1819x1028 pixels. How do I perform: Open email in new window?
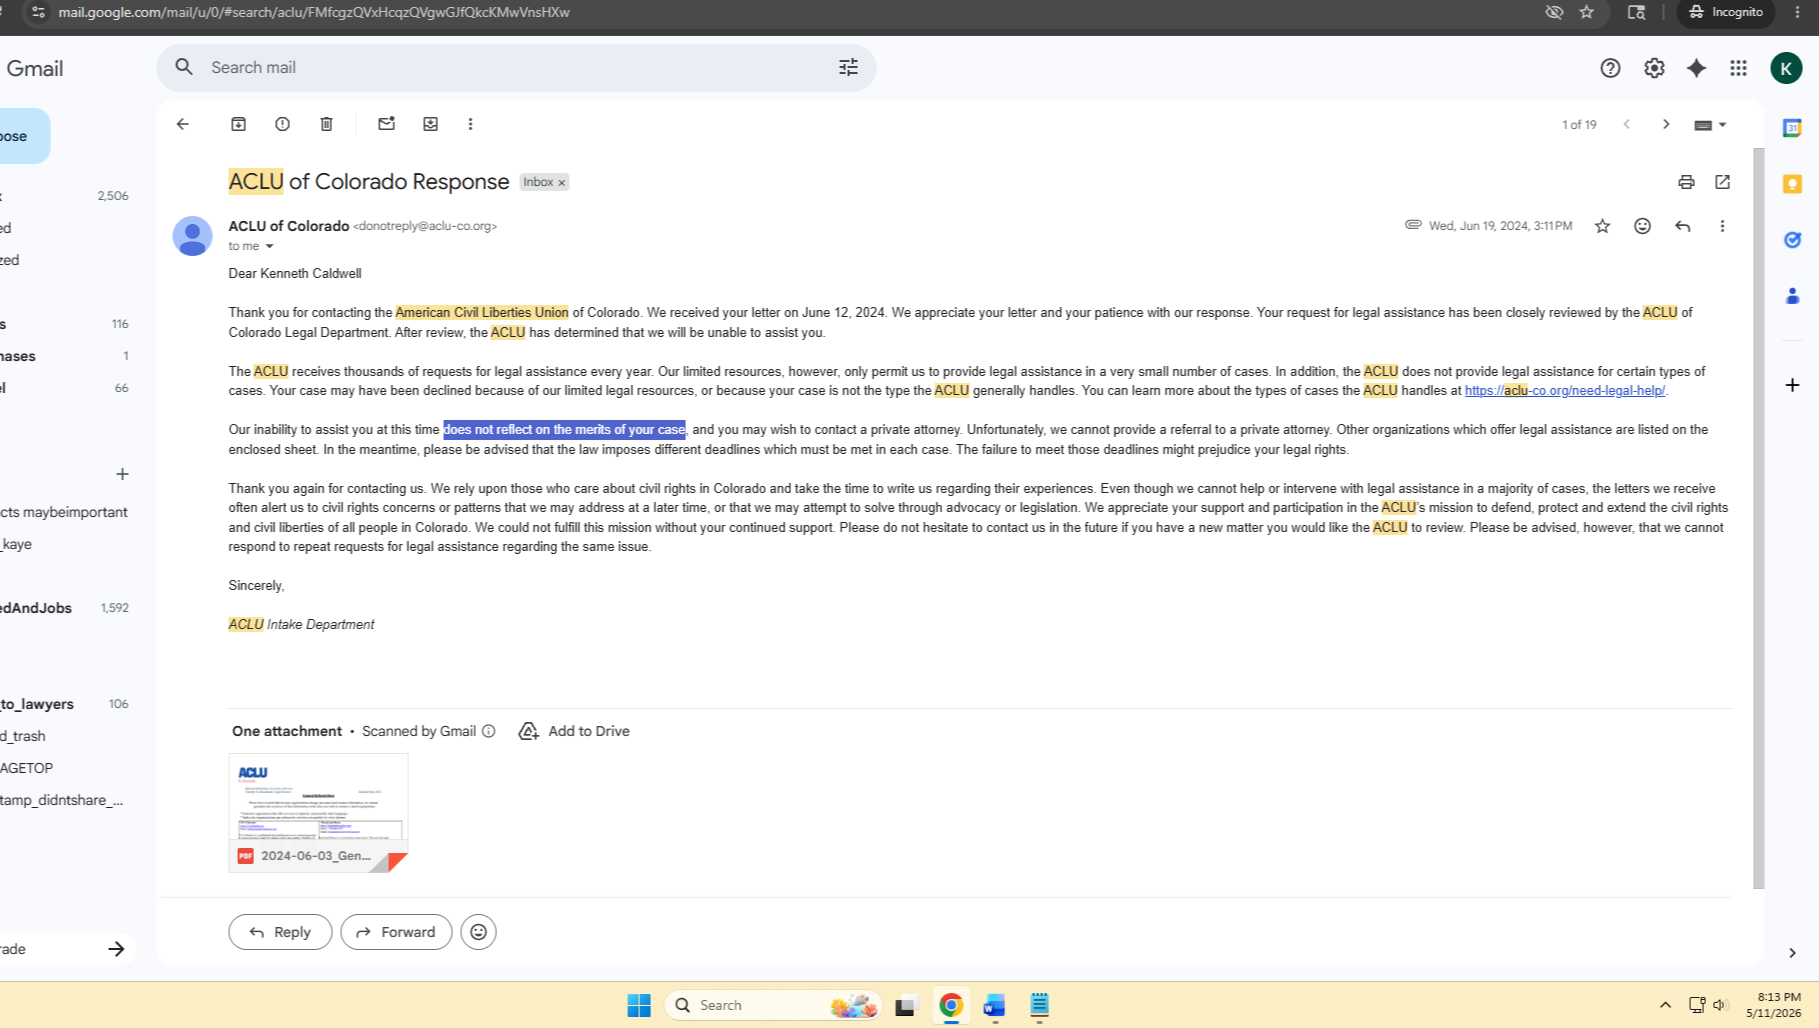pos(1722,182)
